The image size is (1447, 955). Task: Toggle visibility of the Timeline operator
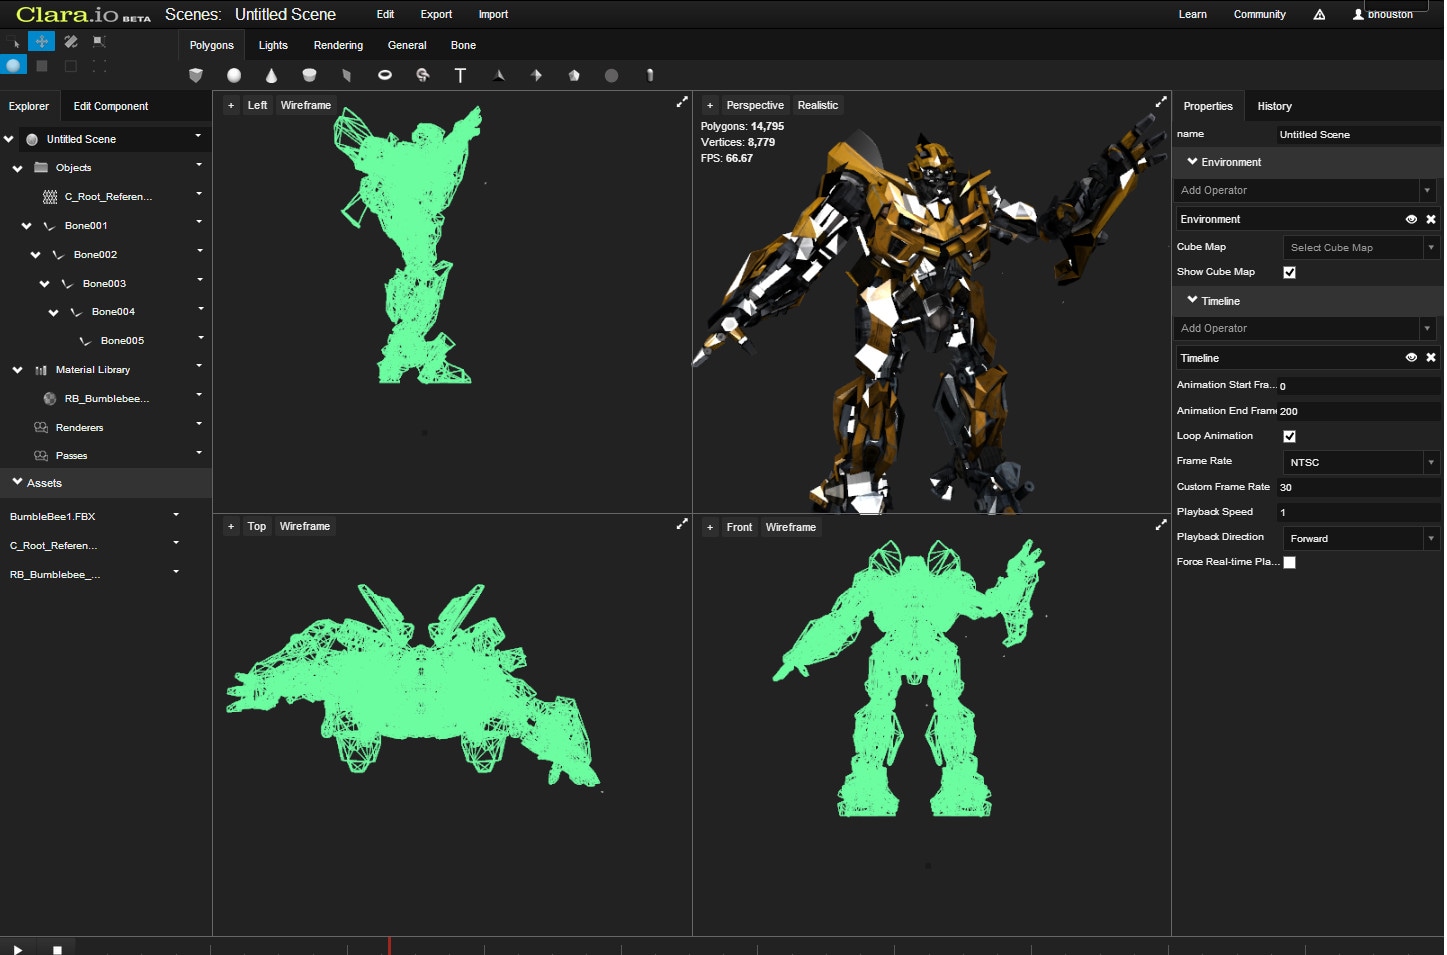click(1411, 357)
